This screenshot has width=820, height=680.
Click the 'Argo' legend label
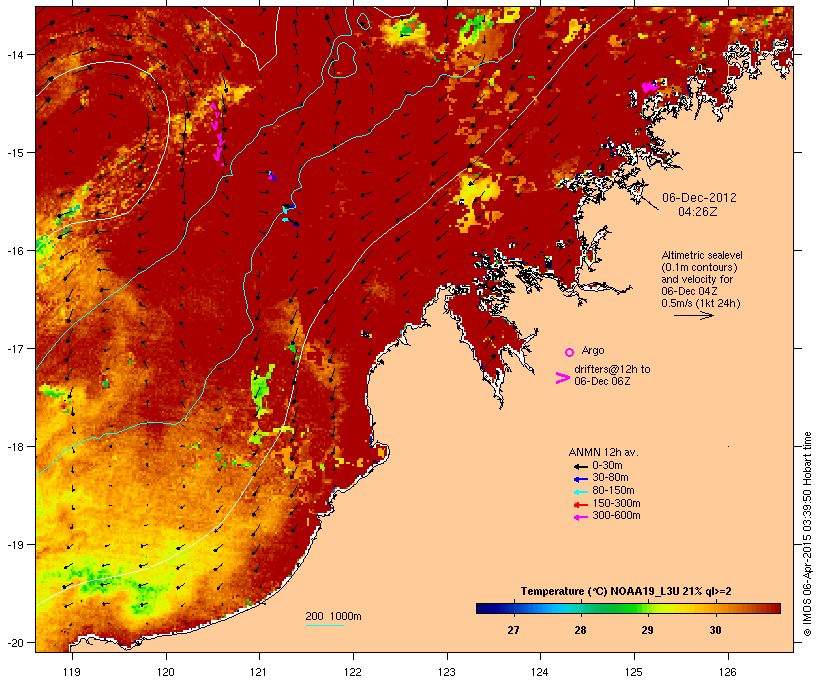593,350
